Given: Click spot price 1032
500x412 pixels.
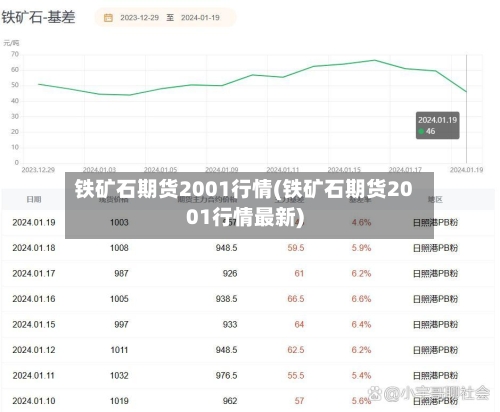Looking at the screenshot, I should [x=119, y=376].
